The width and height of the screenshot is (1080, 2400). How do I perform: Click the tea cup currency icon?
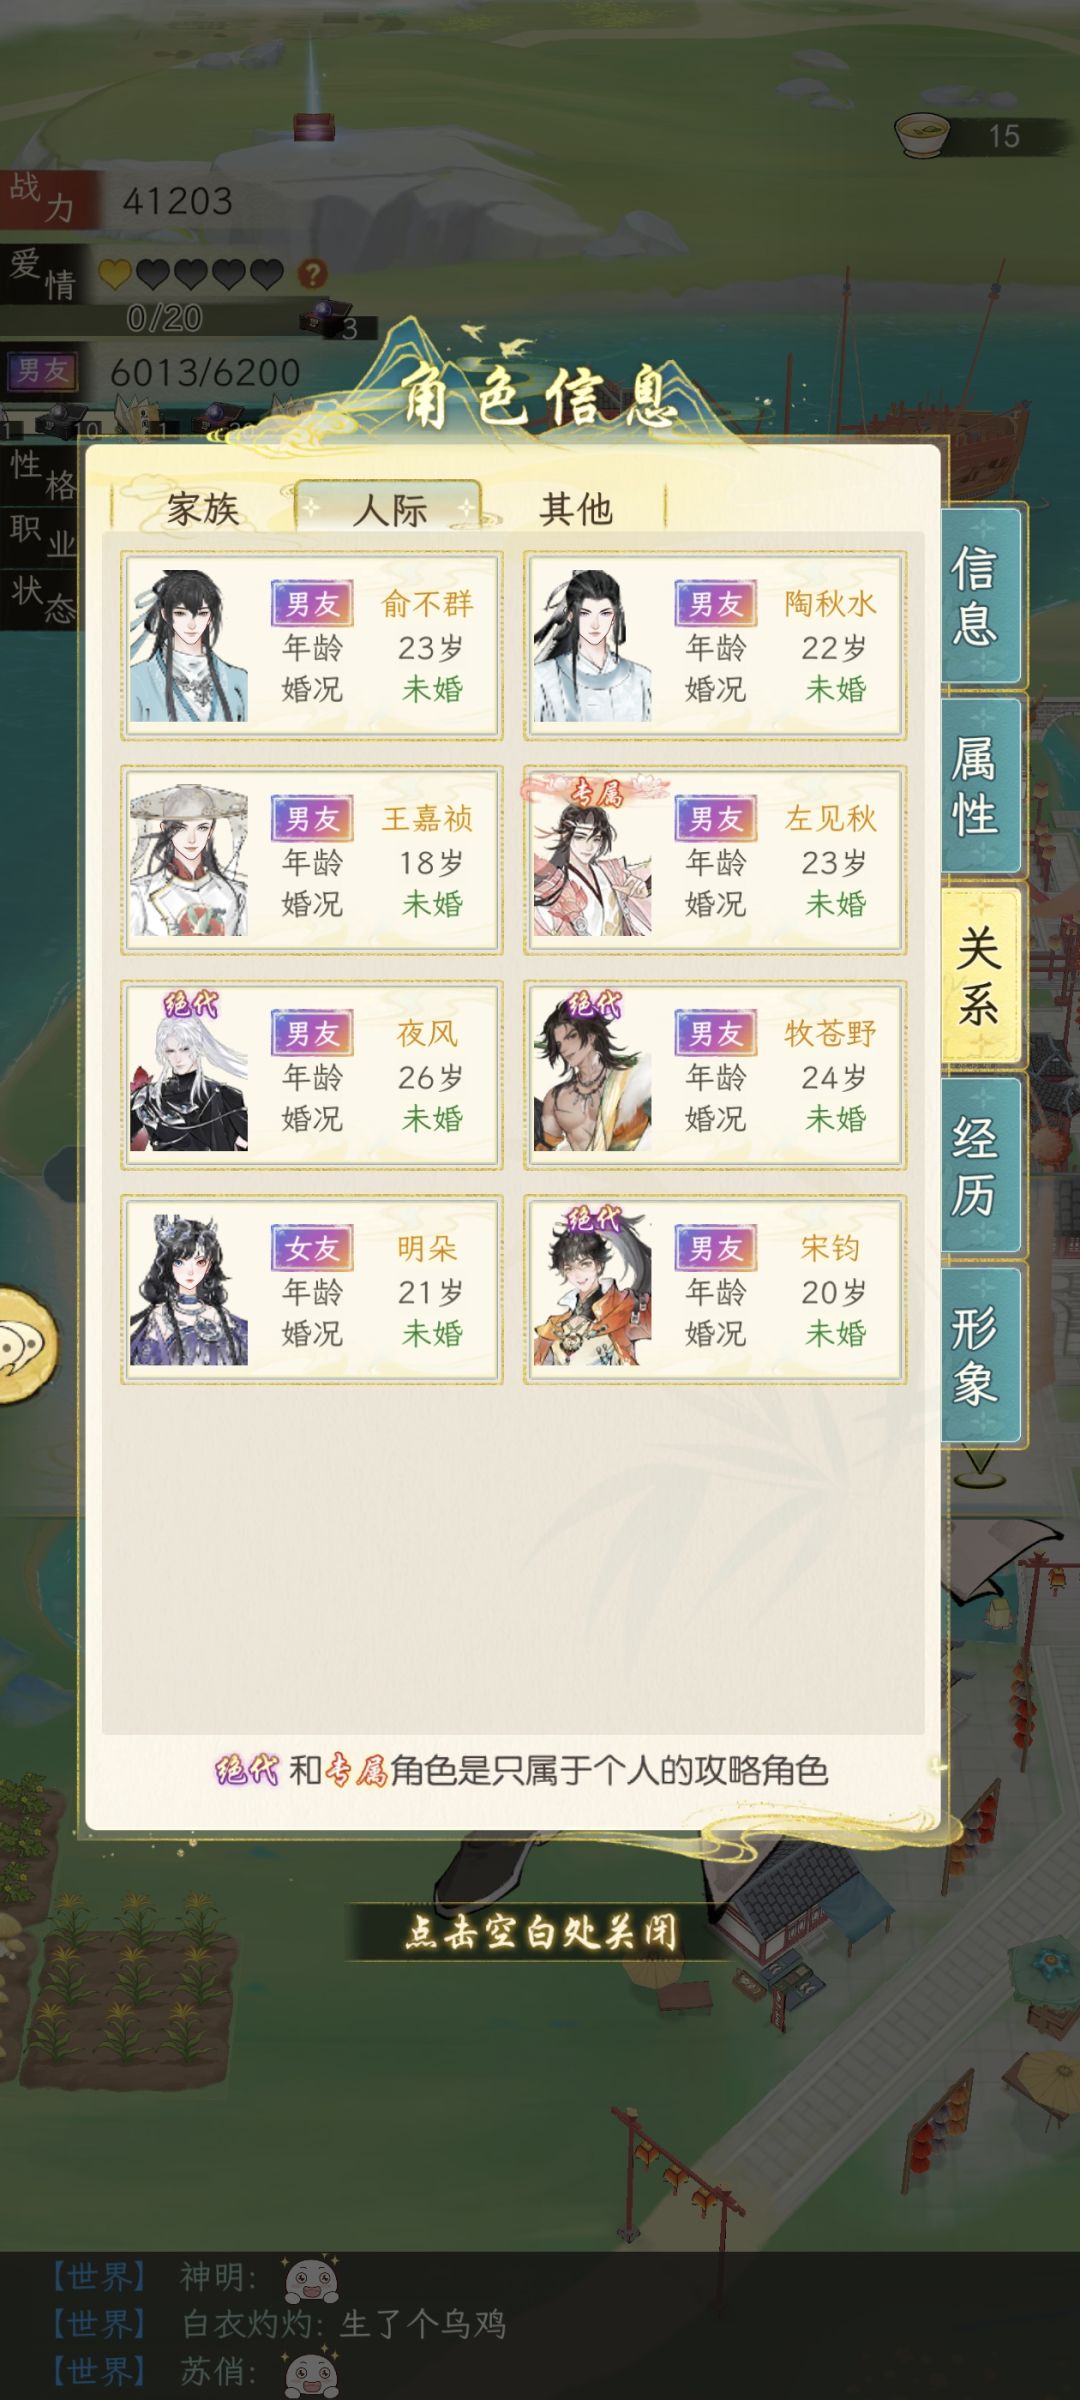point(922,134)
